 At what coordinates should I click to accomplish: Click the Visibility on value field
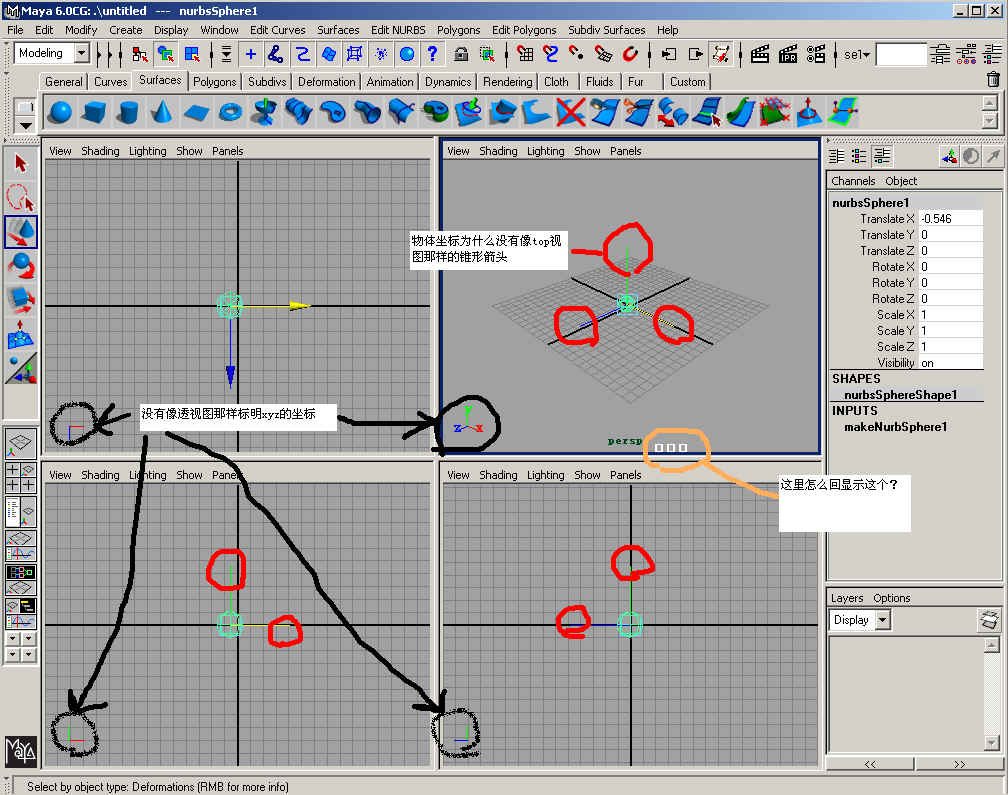(x=951, y=363)
